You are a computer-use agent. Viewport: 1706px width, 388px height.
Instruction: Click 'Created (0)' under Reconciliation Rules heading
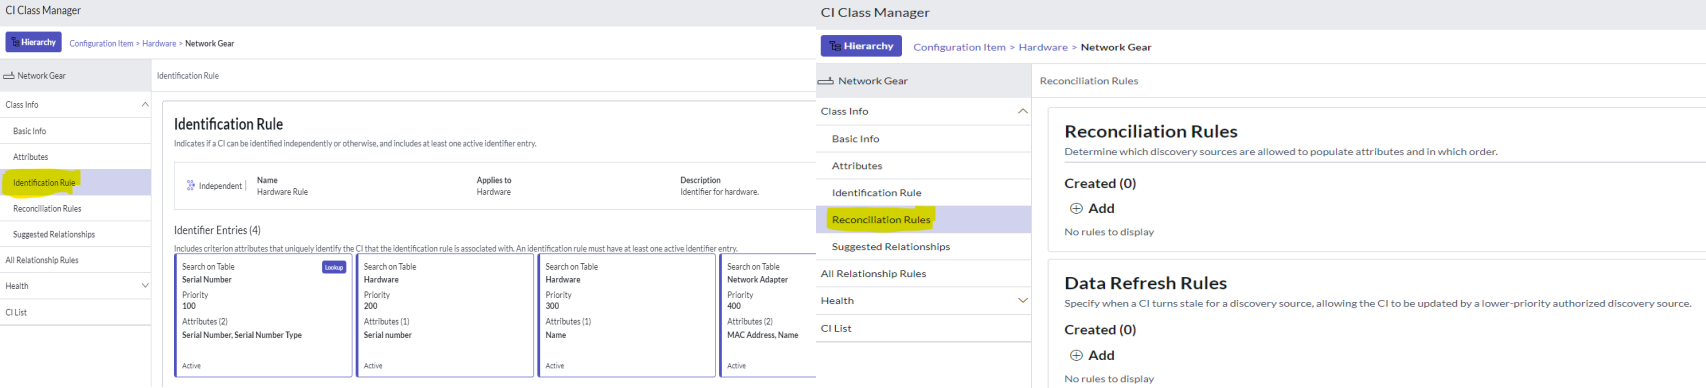[x=1100, y=183]
